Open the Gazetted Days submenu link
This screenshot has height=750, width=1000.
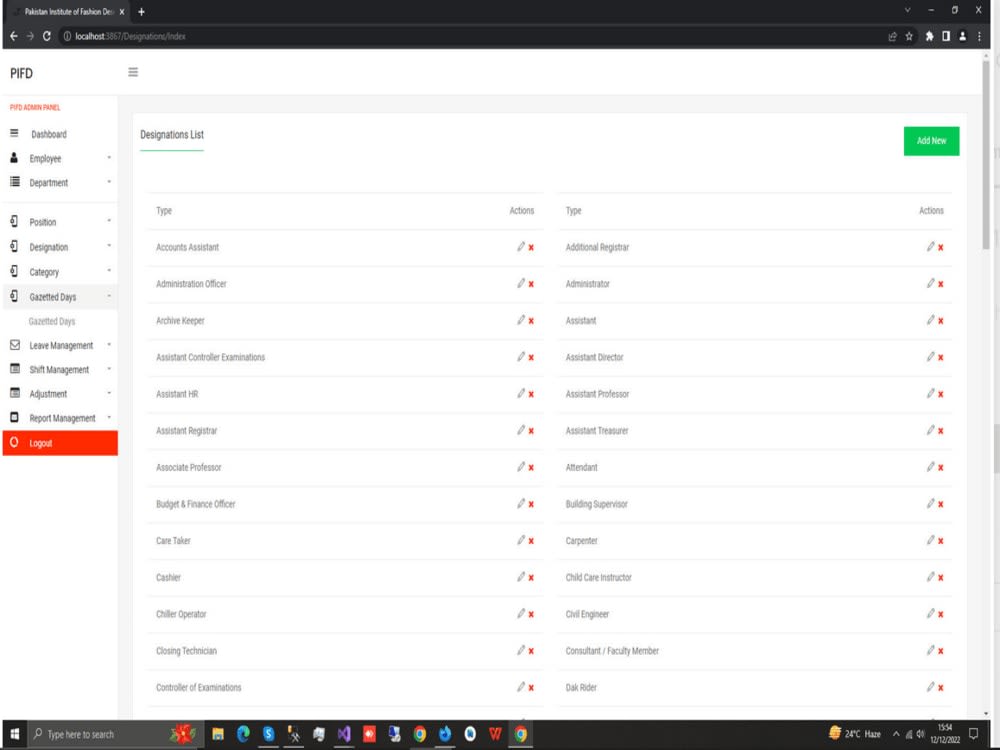52,321
